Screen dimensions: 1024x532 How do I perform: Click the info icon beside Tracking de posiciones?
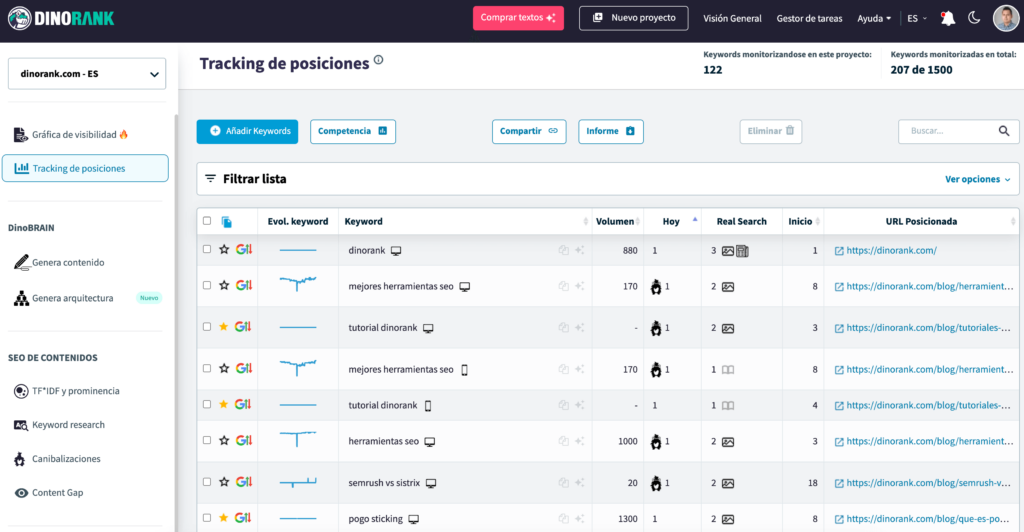378,61
